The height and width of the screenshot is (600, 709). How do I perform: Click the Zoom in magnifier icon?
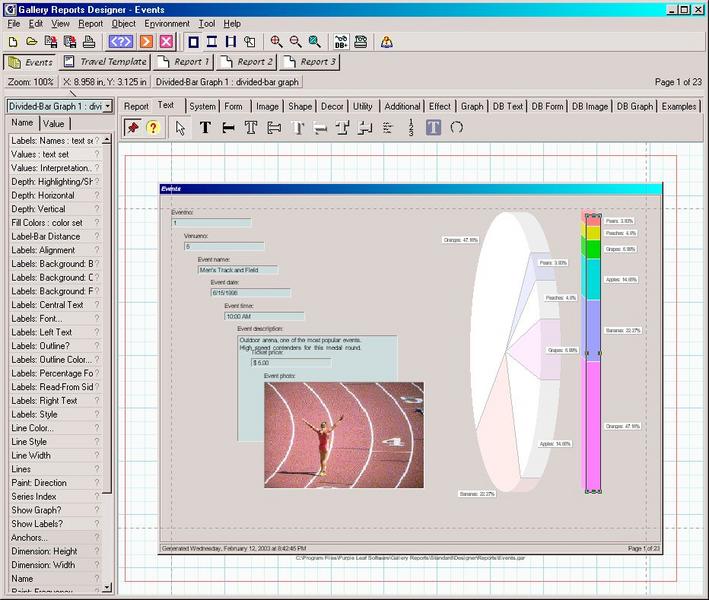tap(276, 42)
